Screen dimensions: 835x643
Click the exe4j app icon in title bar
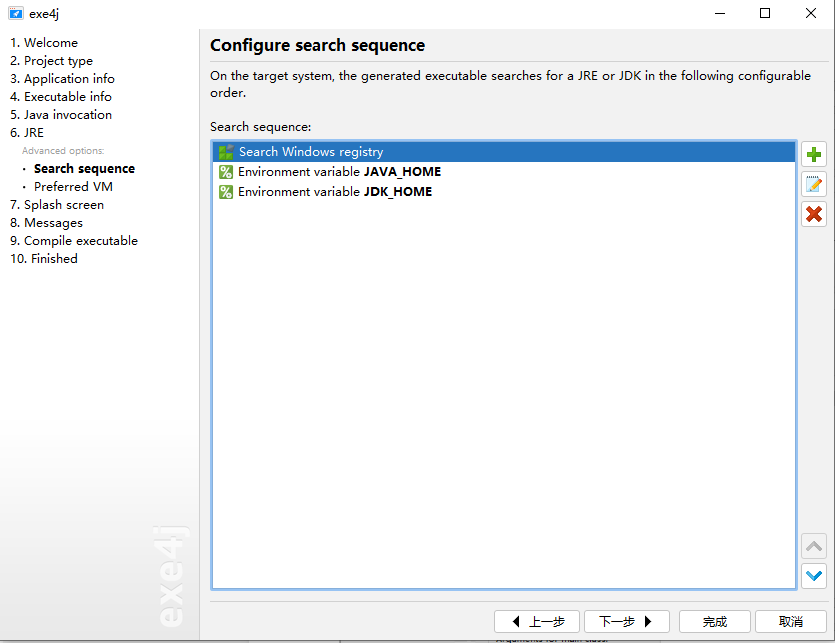click(16, 13)
